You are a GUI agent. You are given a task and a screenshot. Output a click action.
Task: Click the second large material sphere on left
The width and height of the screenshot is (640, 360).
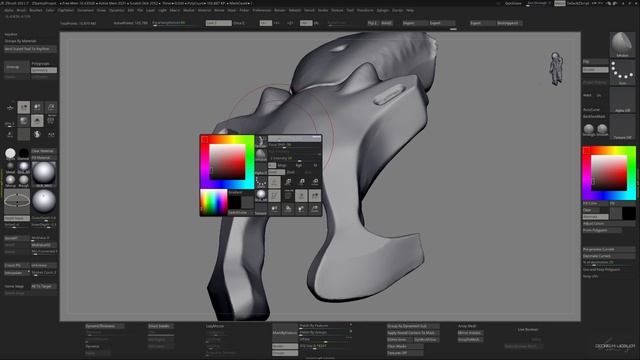(x=44, y=201)
